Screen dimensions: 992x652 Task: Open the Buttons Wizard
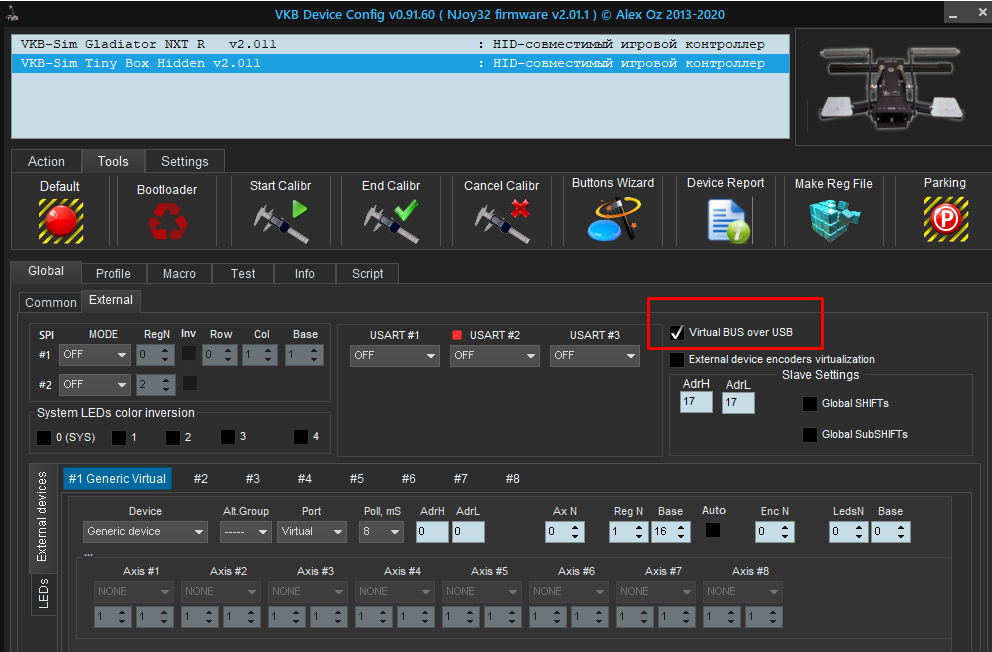click(x=613, y=219)
